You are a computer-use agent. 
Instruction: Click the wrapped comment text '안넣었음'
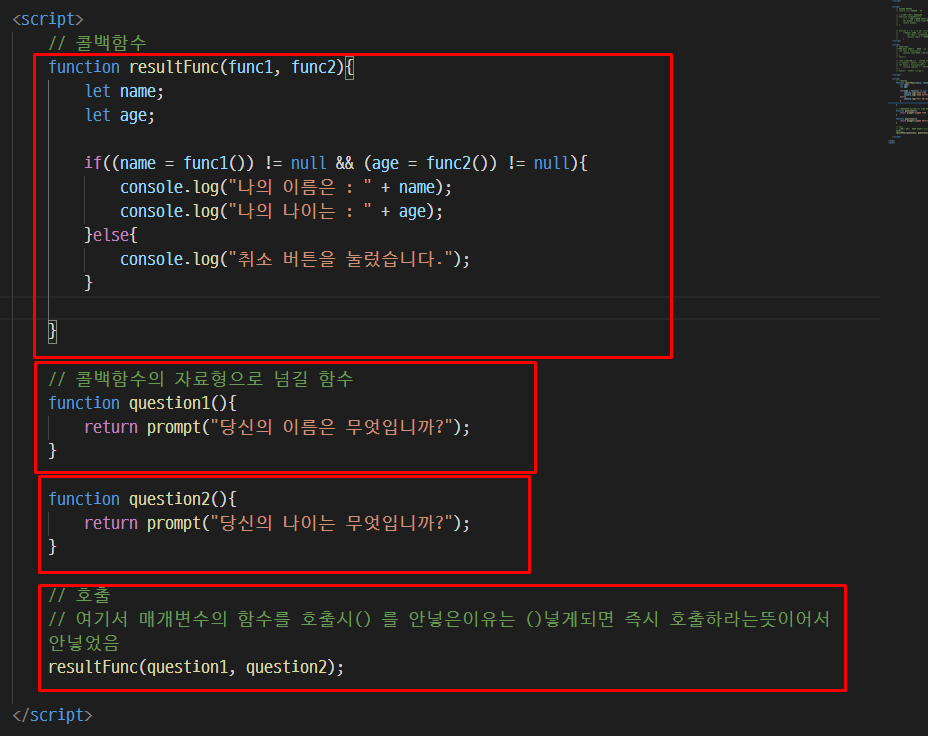(83, 643)
